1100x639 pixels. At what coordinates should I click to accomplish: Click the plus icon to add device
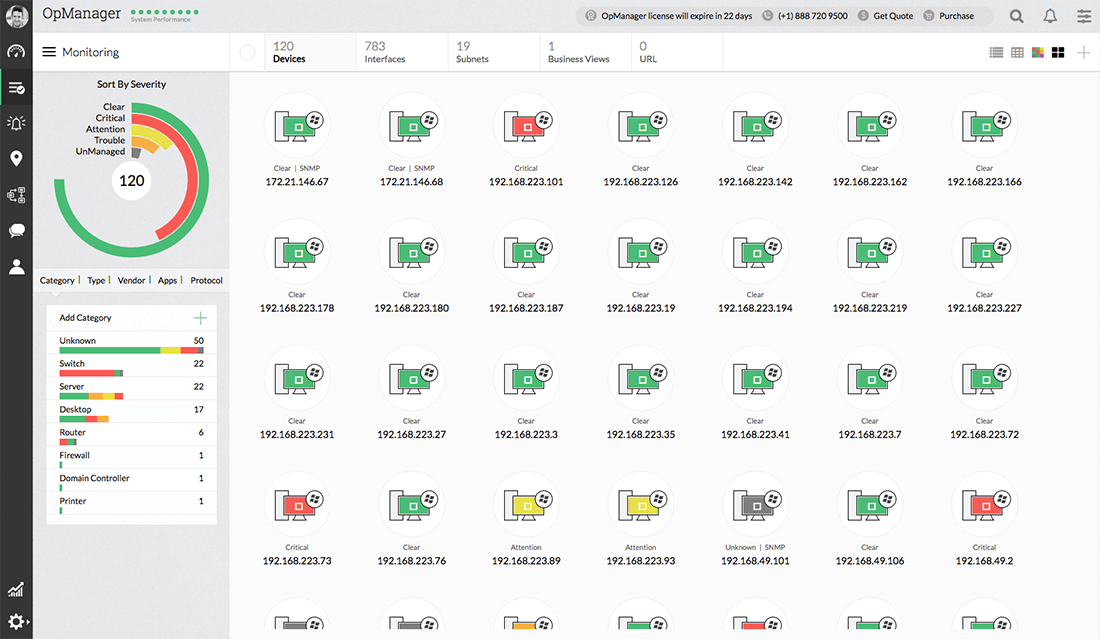click(1083, 53)
